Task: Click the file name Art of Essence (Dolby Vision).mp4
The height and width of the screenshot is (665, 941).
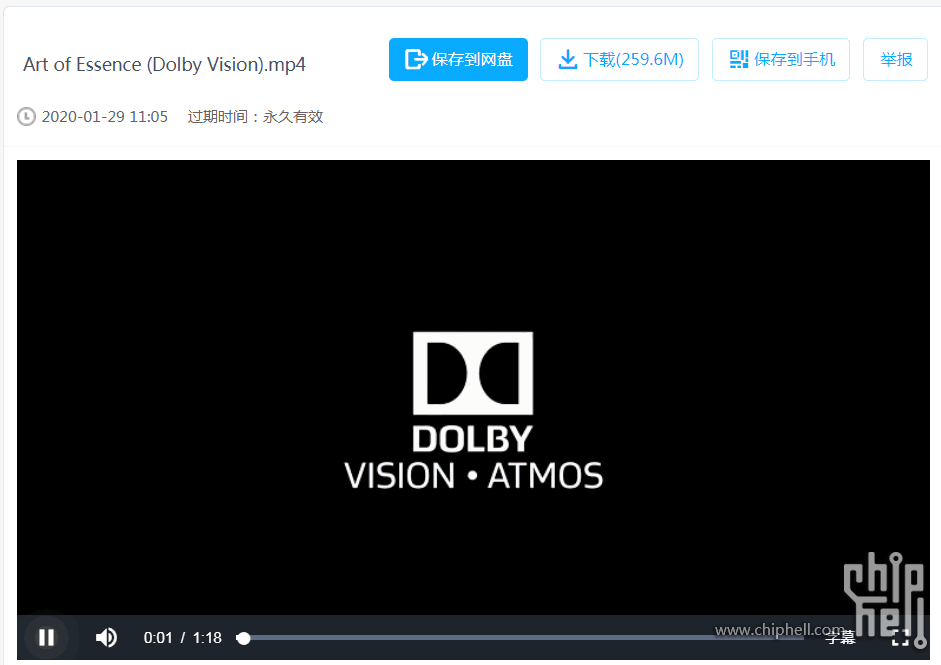Action: point(164,64)
